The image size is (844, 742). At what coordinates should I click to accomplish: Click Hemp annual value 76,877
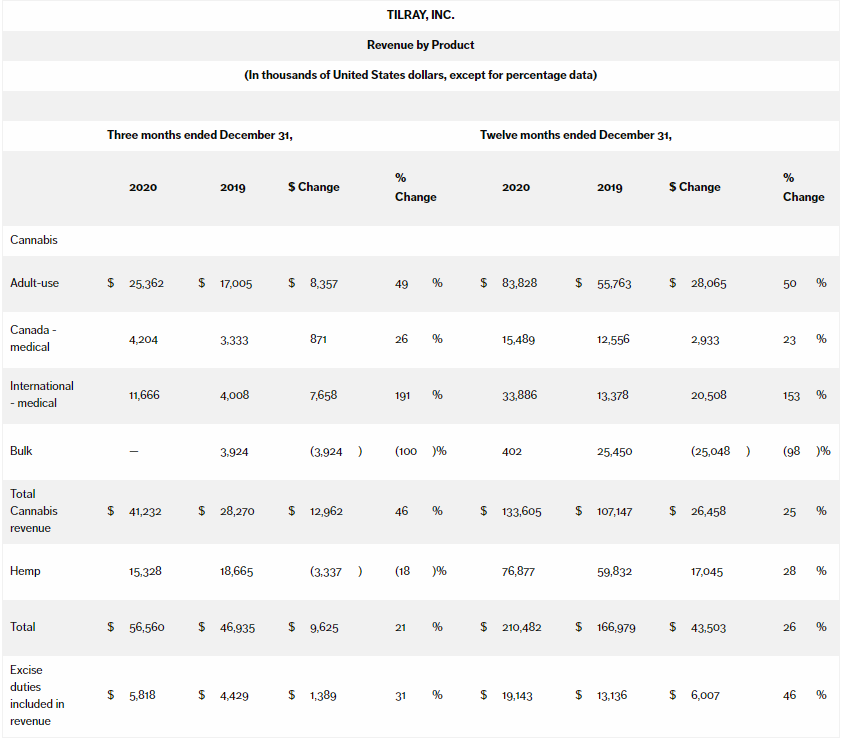point(518,571)
